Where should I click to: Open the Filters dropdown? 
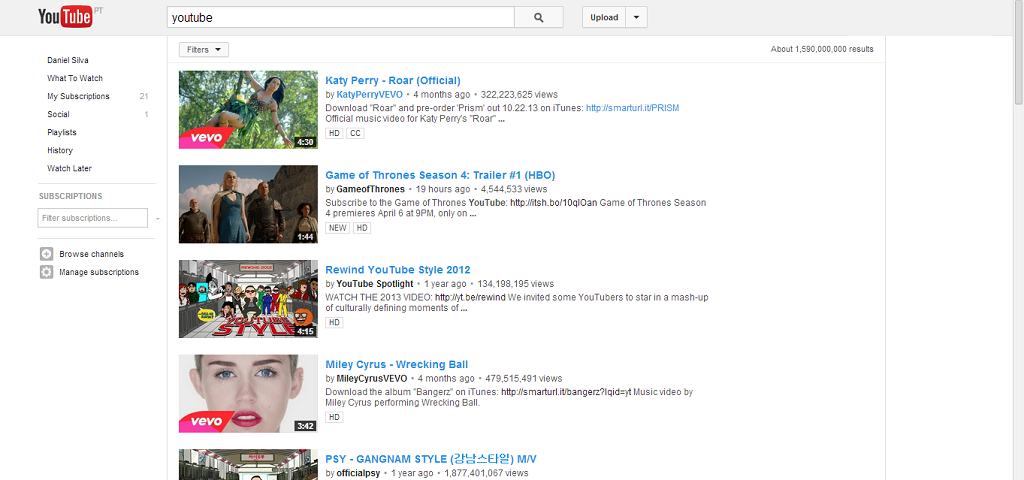tap(204, 50)
